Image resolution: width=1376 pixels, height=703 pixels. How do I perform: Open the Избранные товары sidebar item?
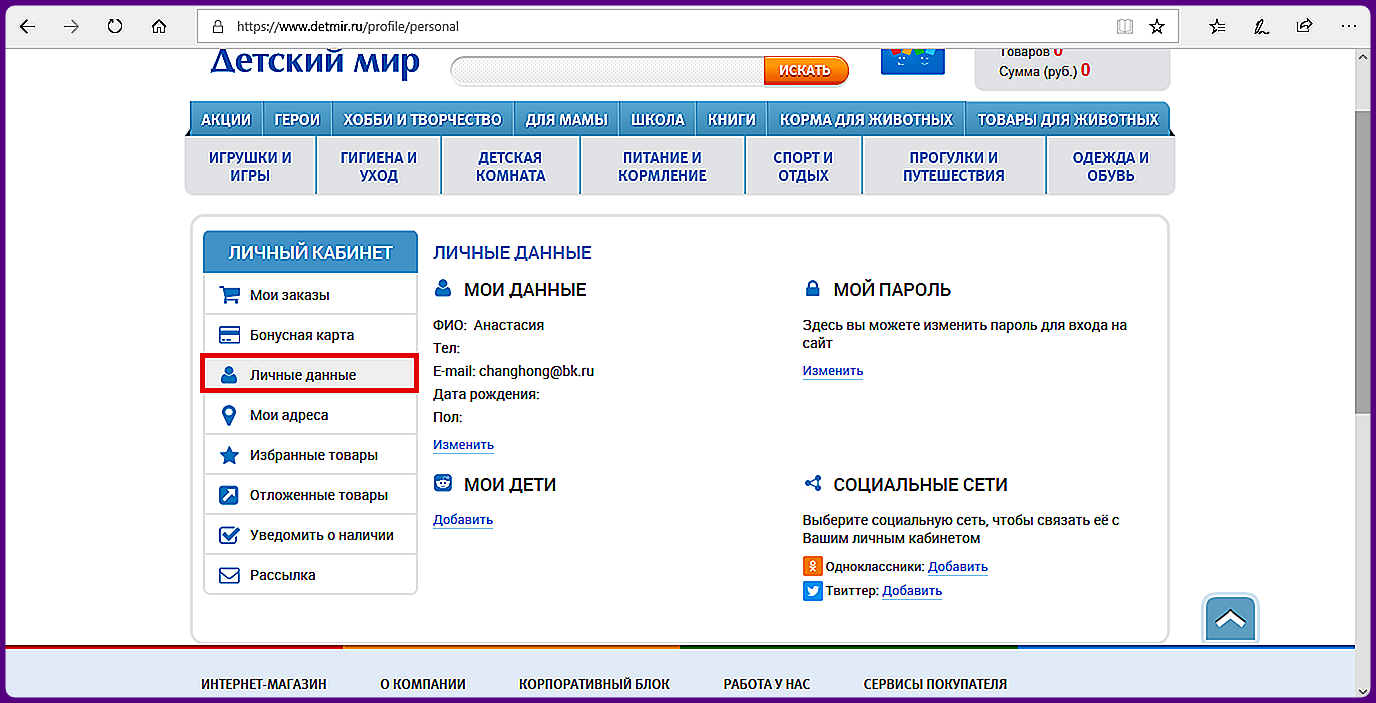point(310,455)
